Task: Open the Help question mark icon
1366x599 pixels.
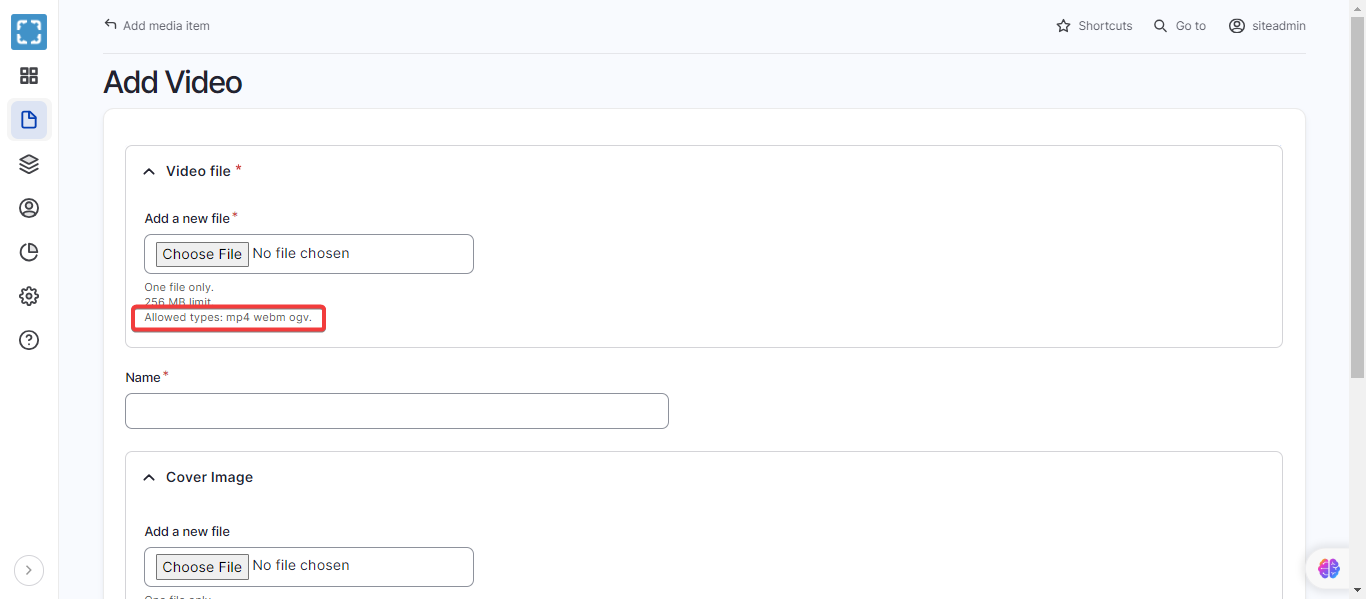Action: [29, 340]
